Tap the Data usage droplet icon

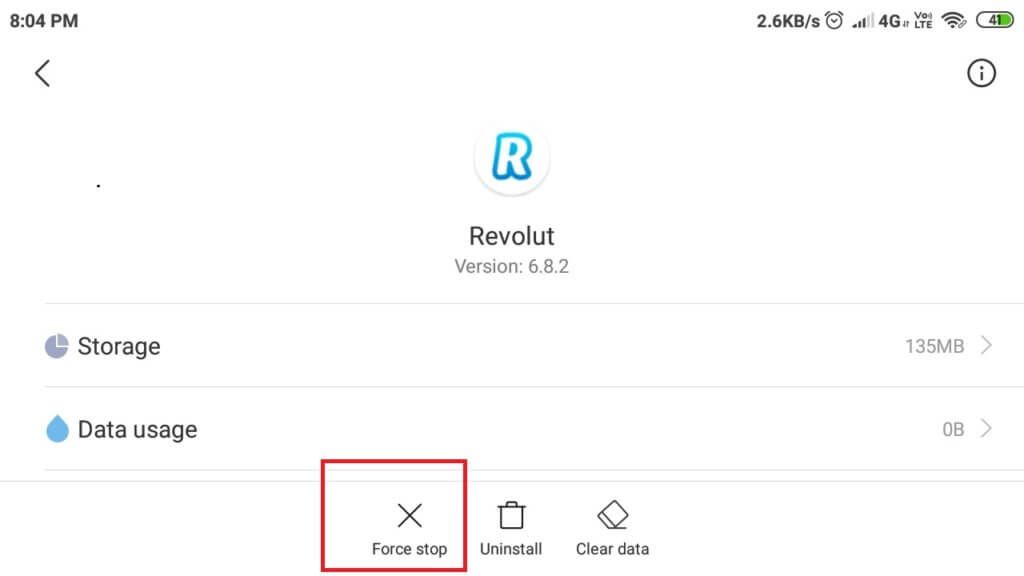tap(57, 429)
